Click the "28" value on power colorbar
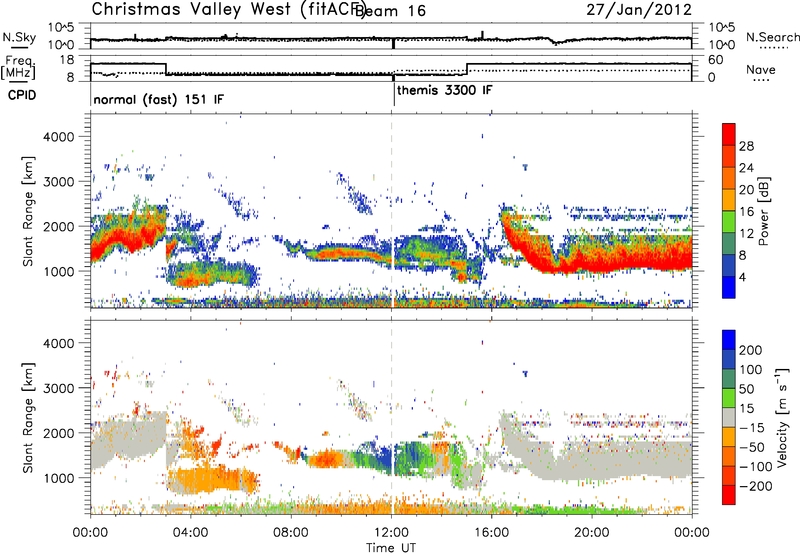 pos(746,146)
